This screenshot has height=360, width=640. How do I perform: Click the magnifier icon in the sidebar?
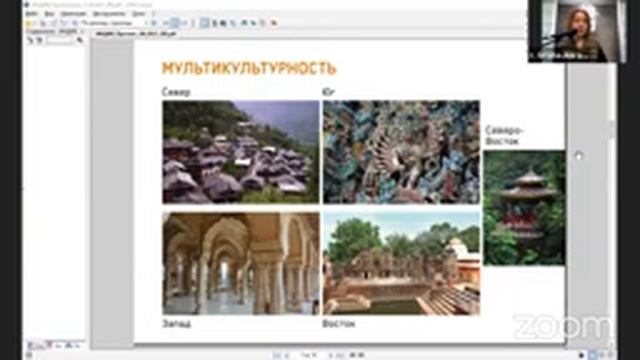click(80, 40)
